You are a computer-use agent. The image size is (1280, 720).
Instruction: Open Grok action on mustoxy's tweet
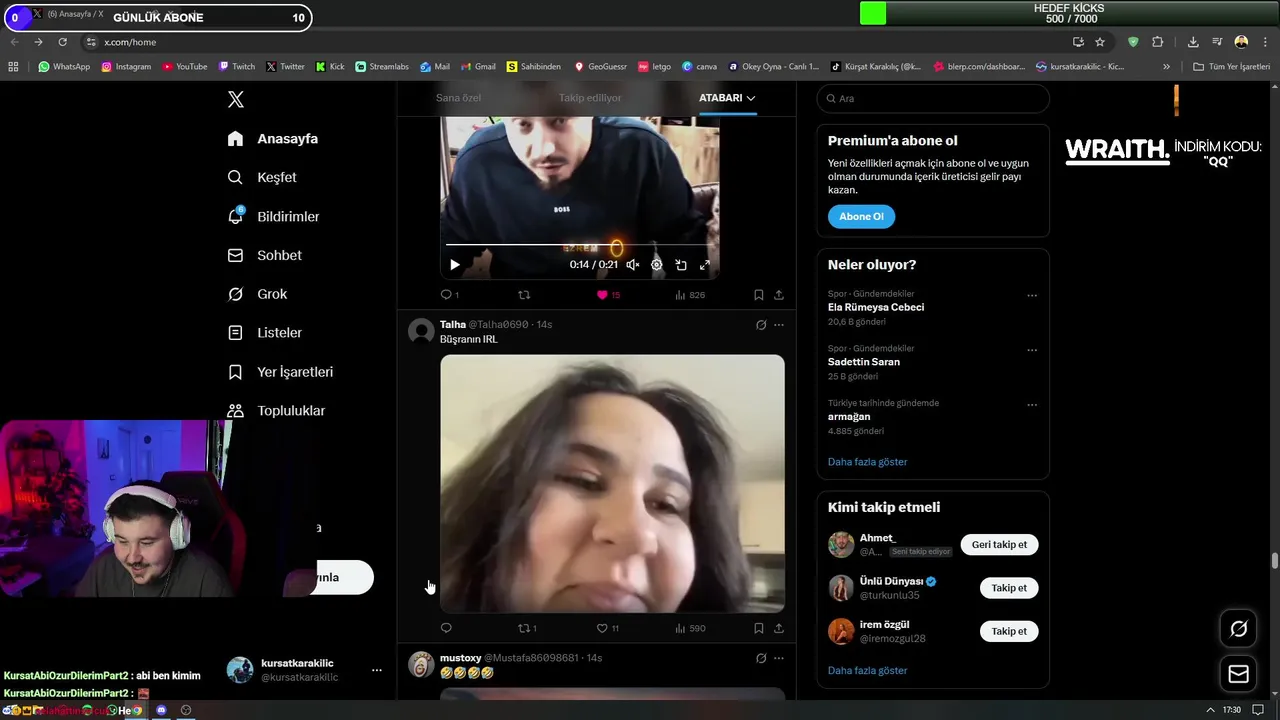pos(761,658)
